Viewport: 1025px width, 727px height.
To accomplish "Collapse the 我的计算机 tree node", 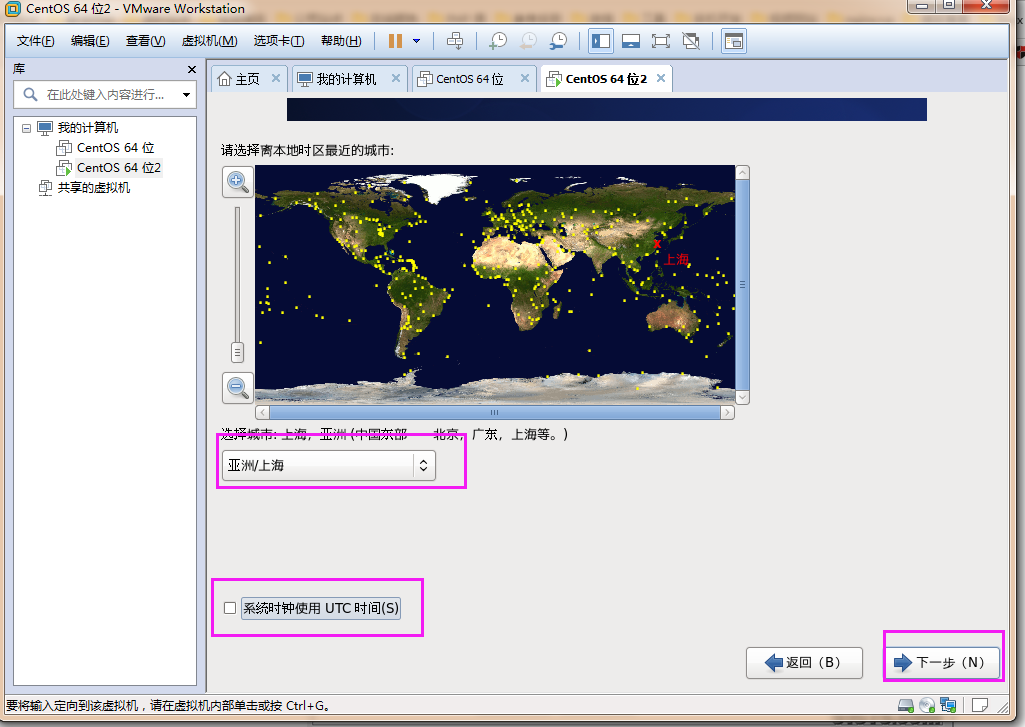I will 27,128.
